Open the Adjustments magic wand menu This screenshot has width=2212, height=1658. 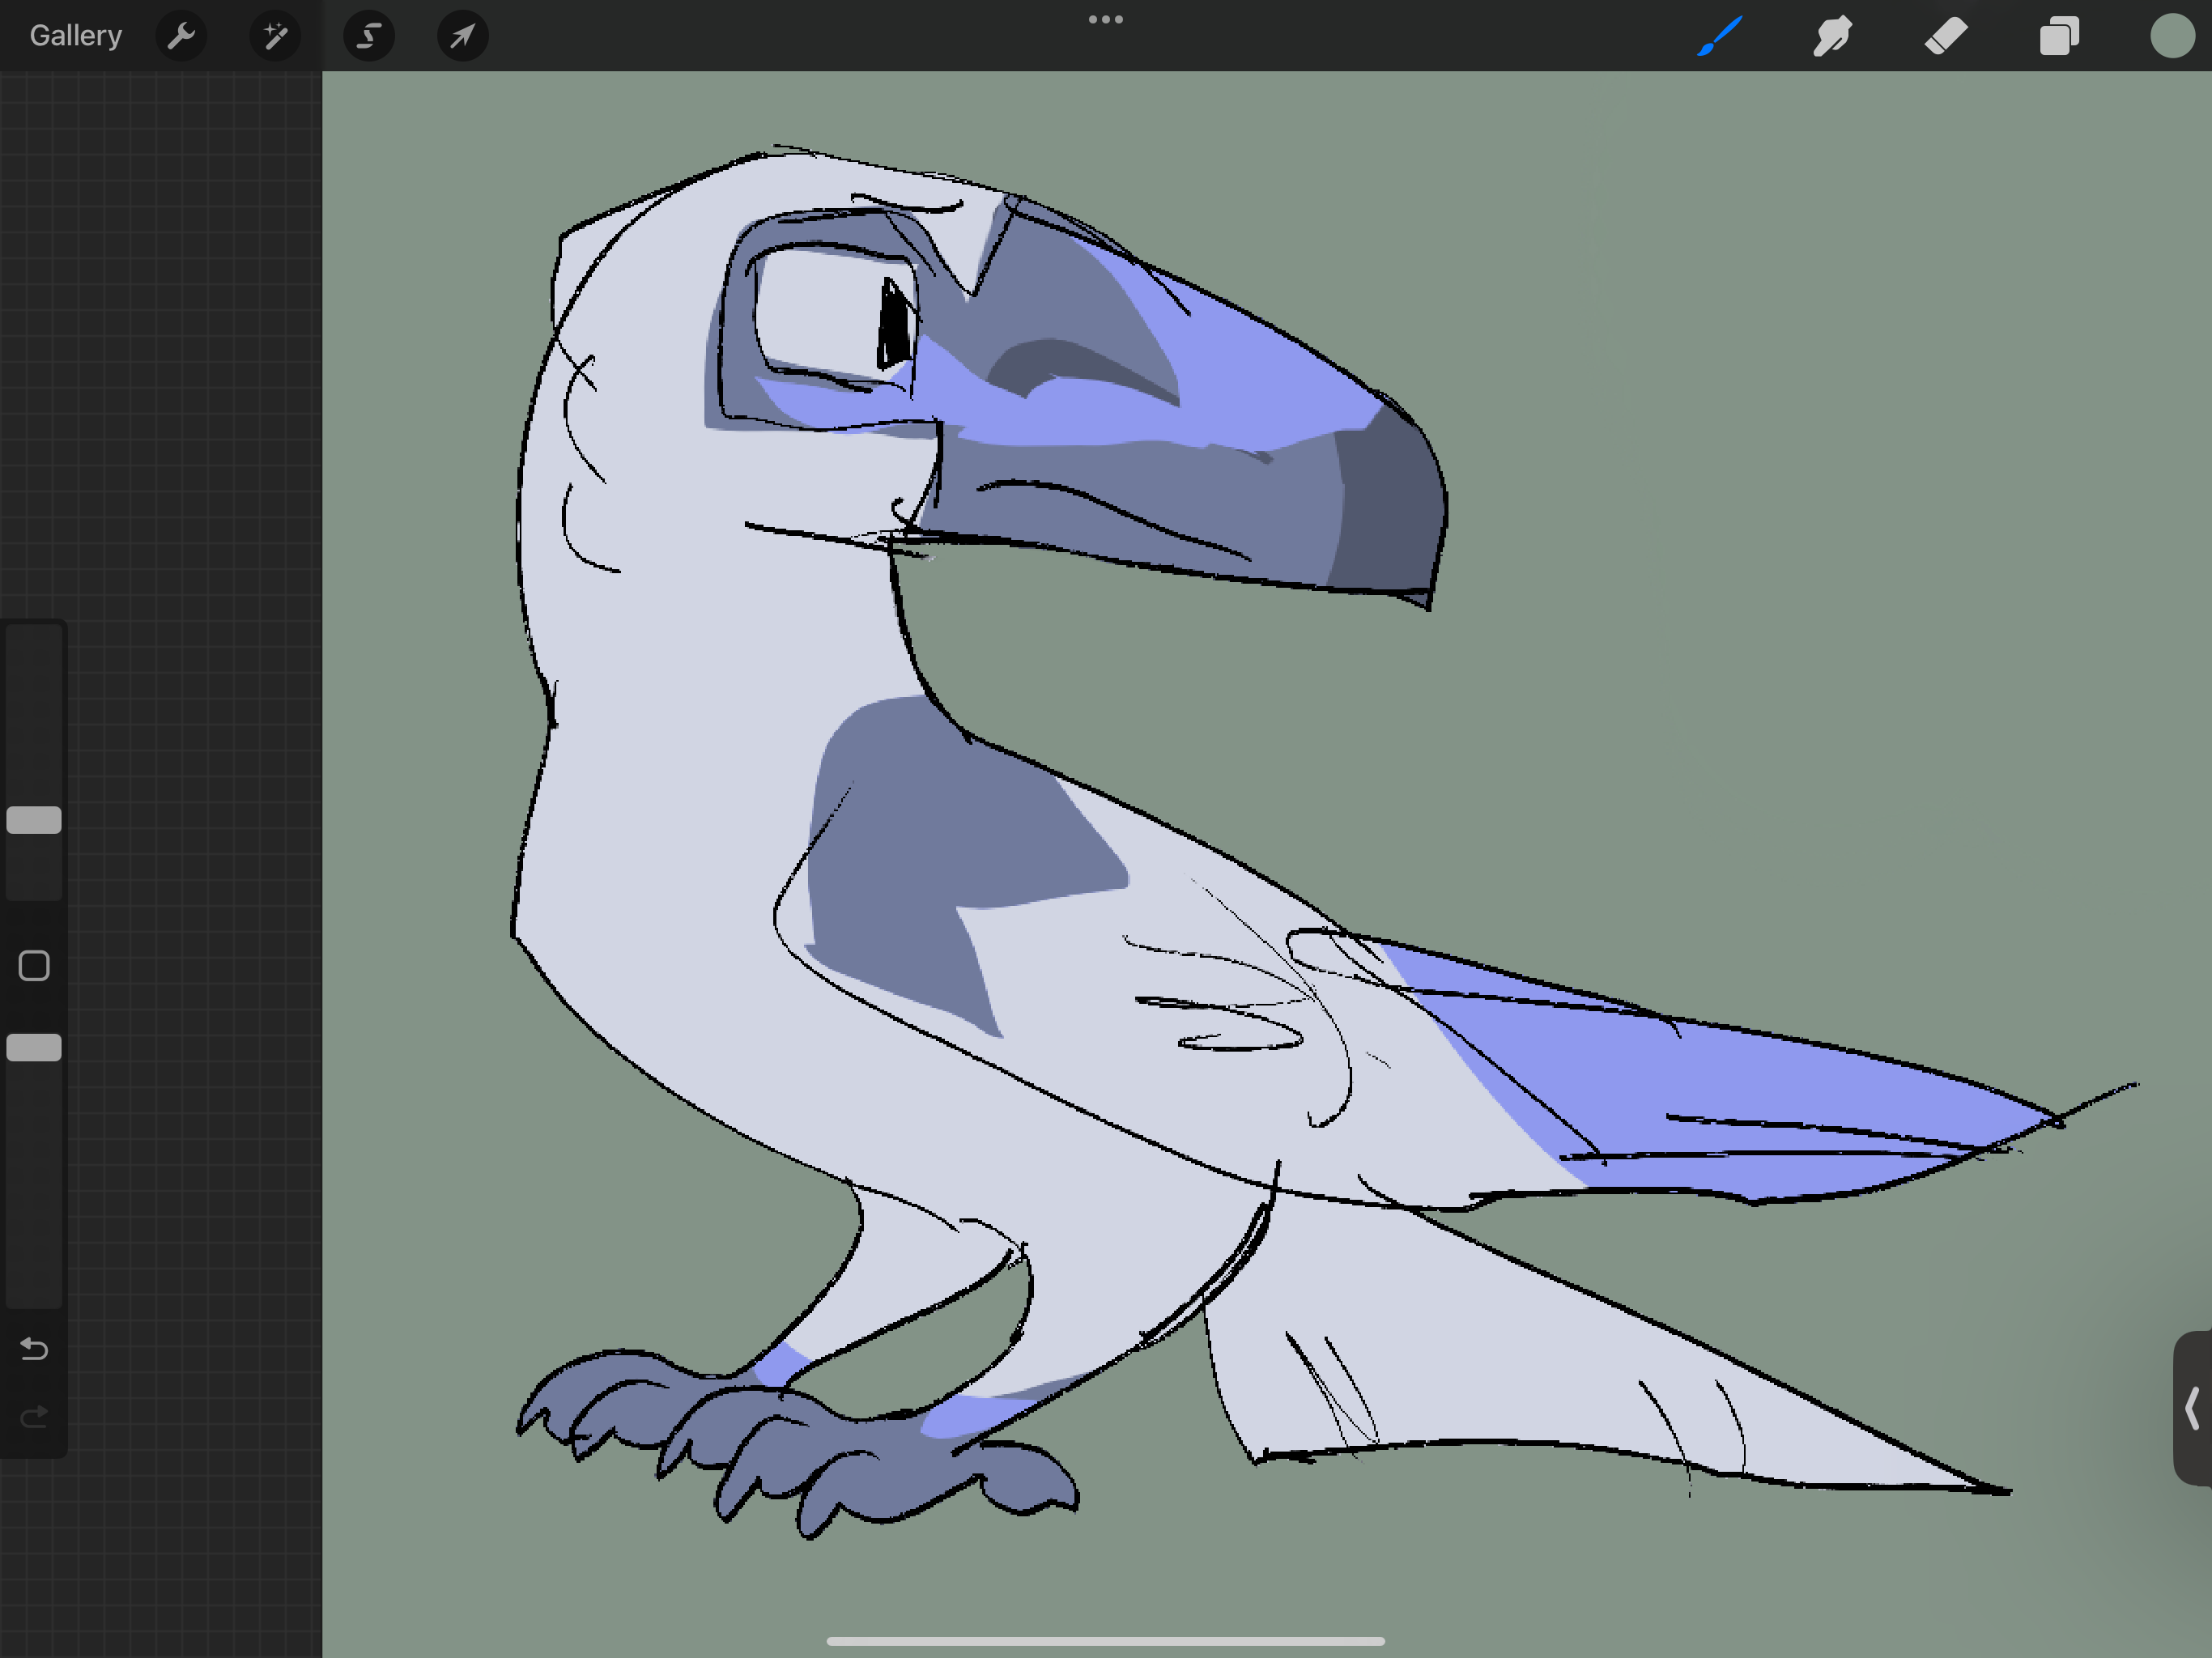click(x=274, y=36)
